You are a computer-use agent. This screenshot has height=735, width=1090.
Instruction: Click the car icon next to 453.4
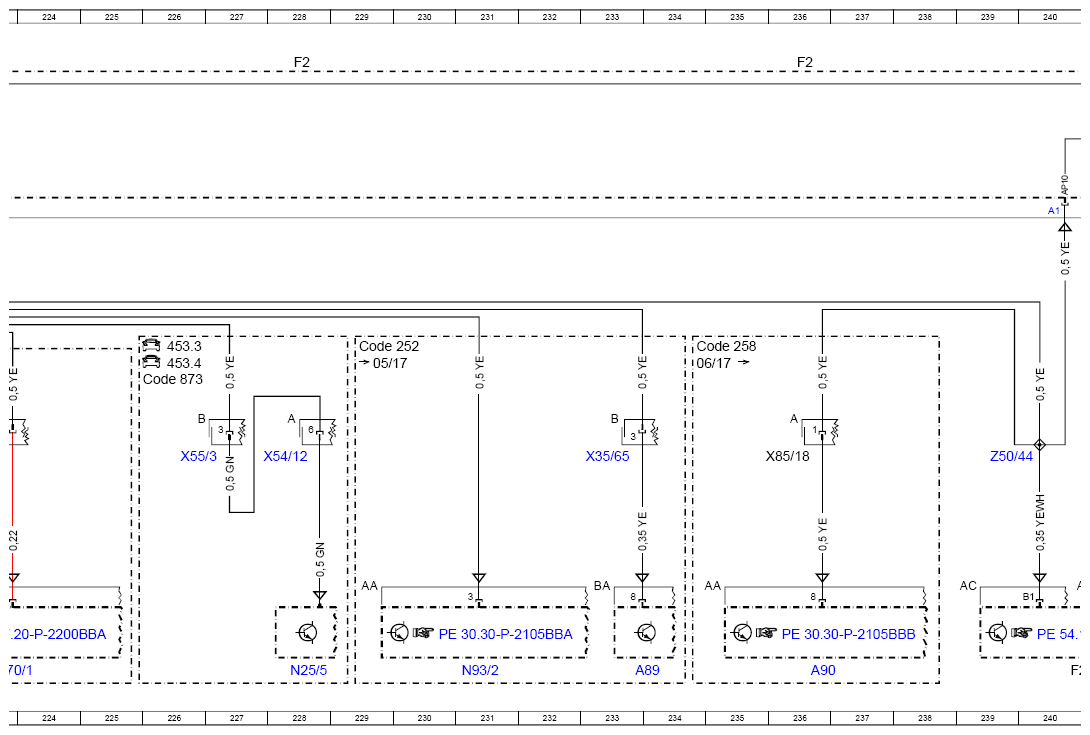click(x=152, y=363)
